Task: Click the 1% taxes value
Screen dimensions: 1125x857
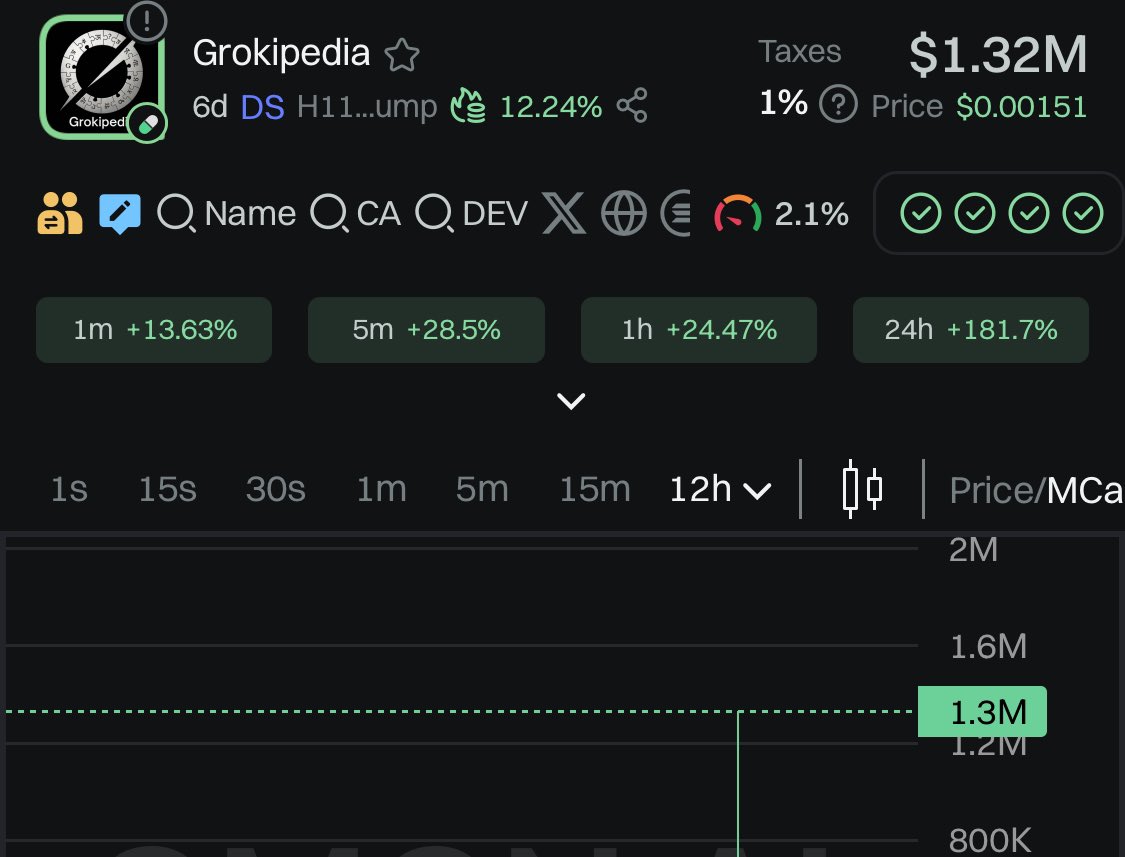Action: tap(783, 103)
